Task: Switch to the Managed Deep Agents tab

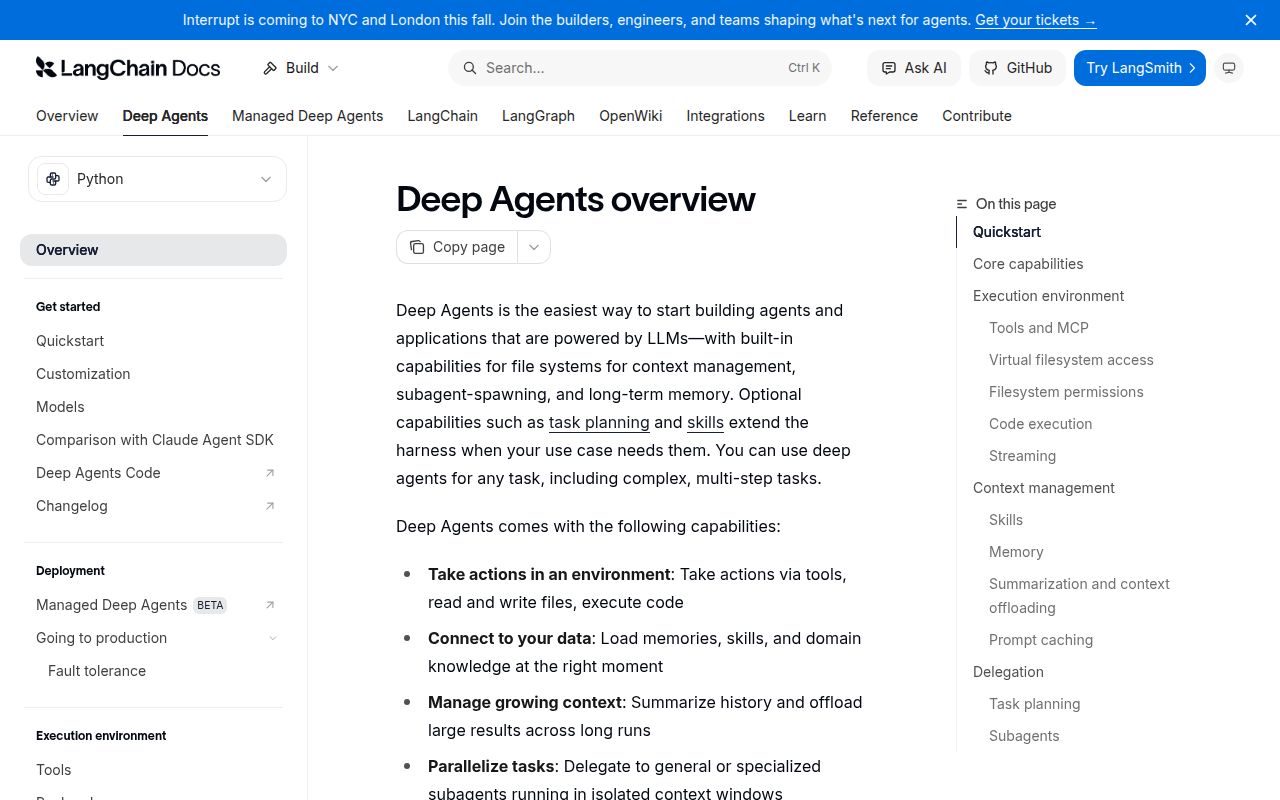Action: (x=308, y=116)
